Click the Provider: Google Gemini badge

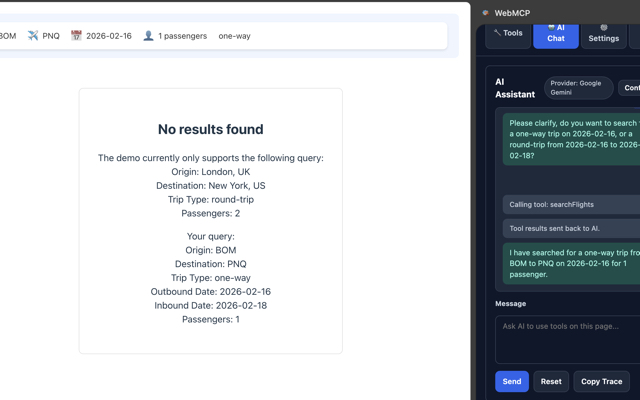pyautogui.click(x=578, y=88)
